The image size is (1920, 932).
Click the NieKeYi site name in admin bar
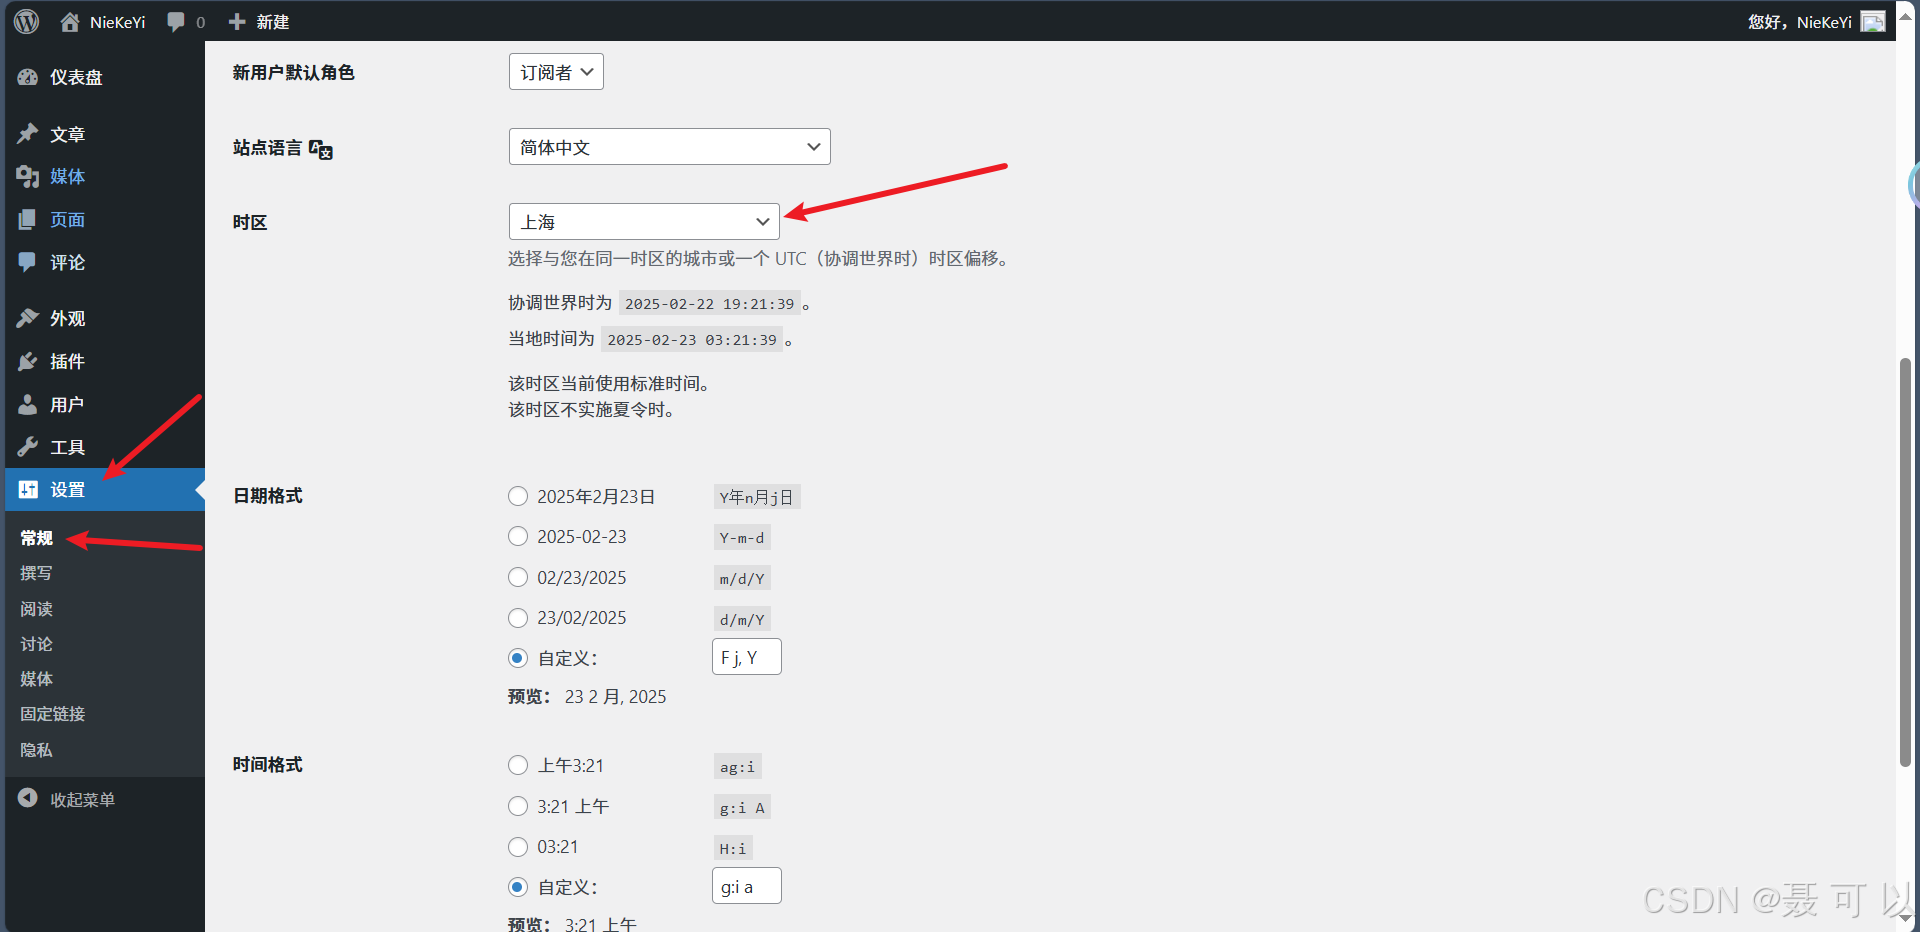117,22
